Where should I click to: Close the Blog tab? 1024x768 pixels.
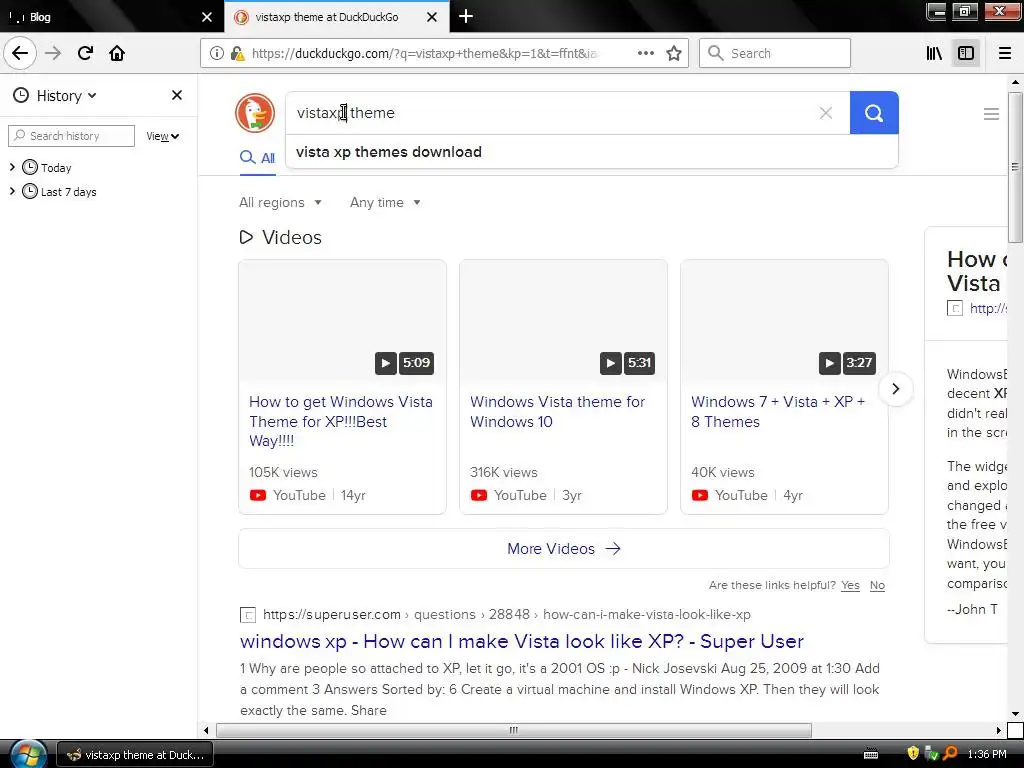pyautogui.click(x=206, y=17)
